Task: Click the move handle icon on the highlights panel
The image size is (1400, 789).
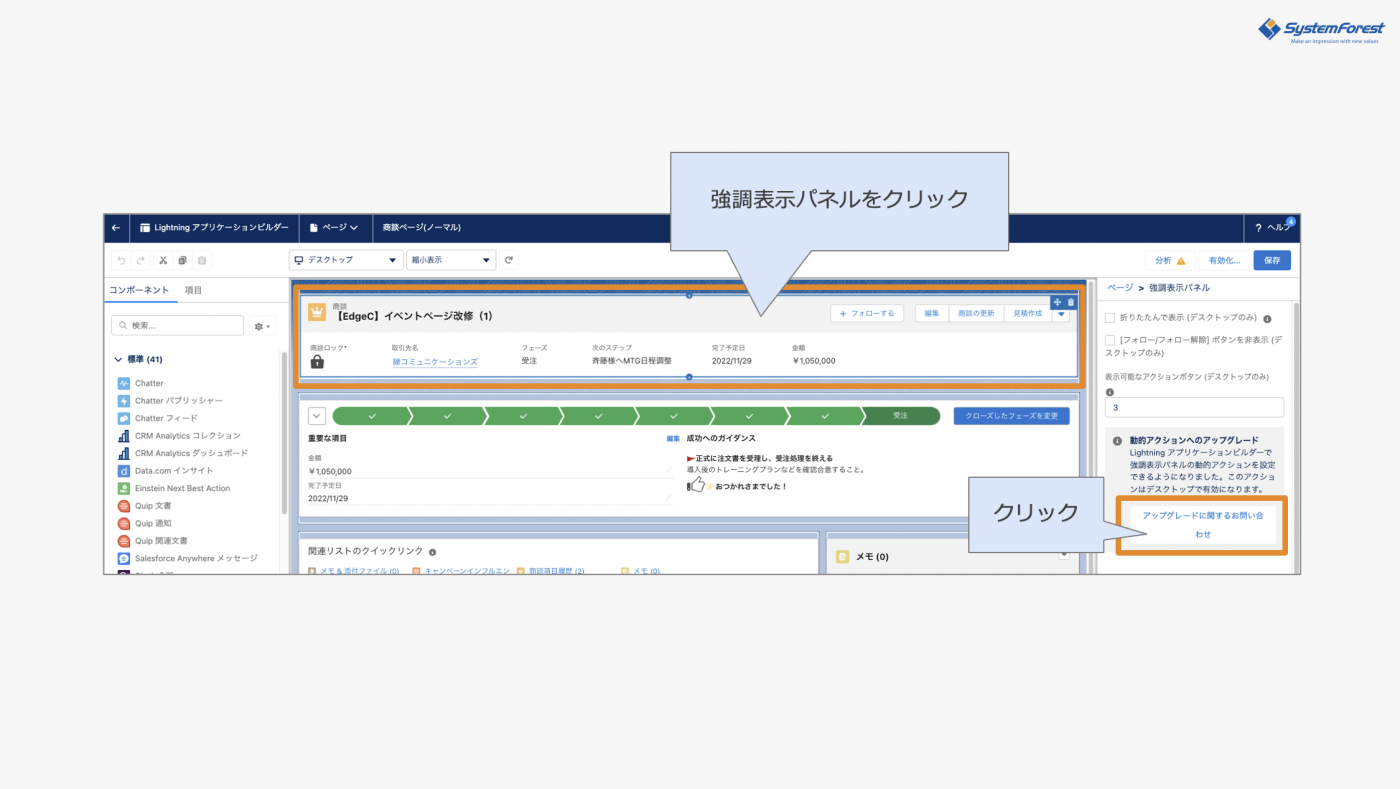Action: point(1058,302)
